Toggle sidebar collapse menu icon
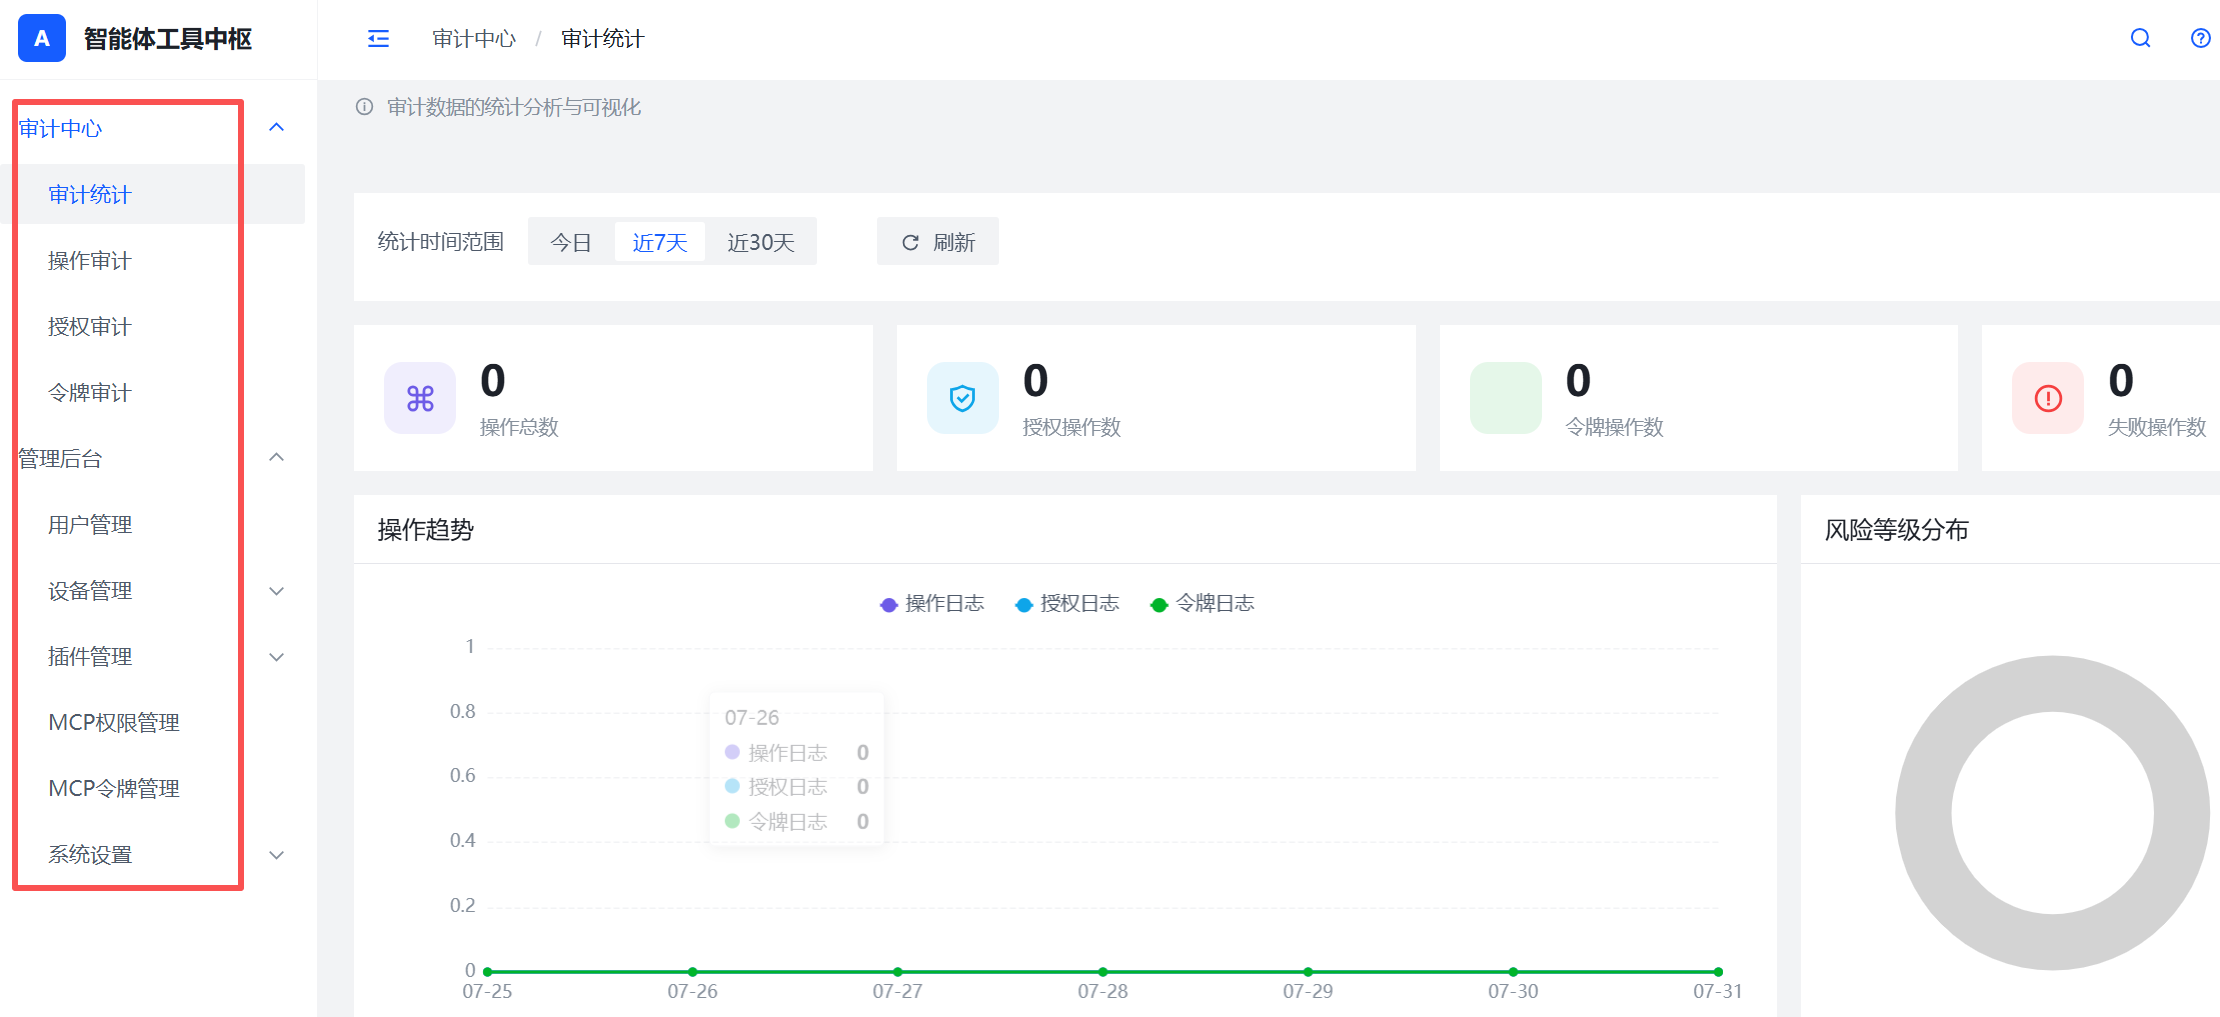Viewport: 2220px width, 1017px height. click(378, 39)
